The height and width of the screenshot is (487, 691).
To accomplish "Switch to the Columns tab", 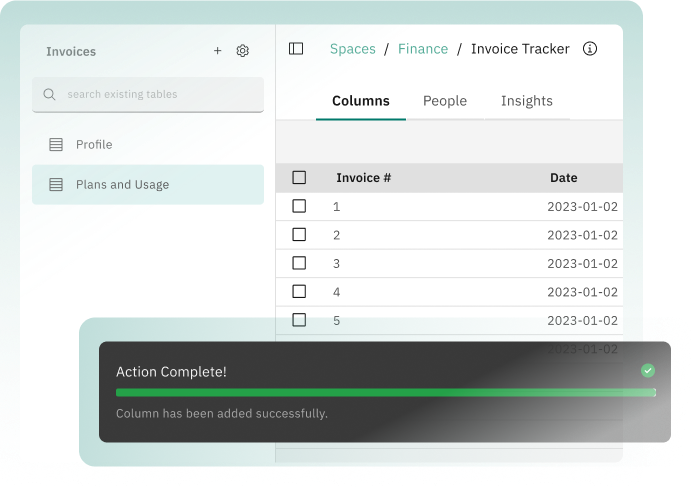I will tap(360, 101).
